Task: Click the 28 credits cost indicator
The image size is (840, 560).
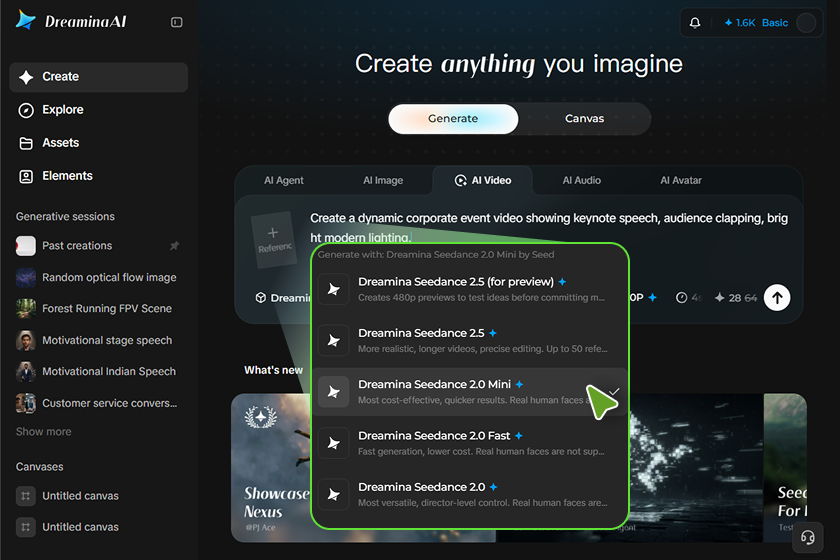Action: pyautogui.click(x=736, y=298)
